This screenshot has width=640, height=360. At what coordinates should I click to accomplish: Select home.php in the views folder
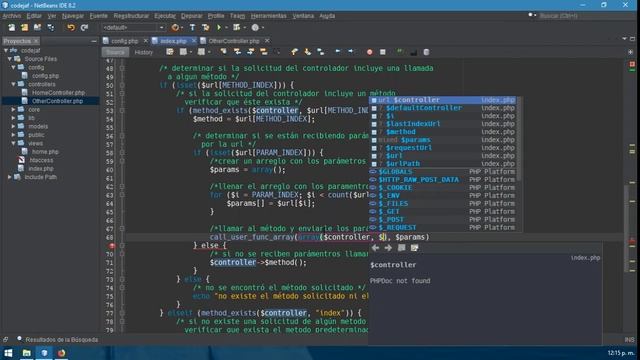[45, 151]
